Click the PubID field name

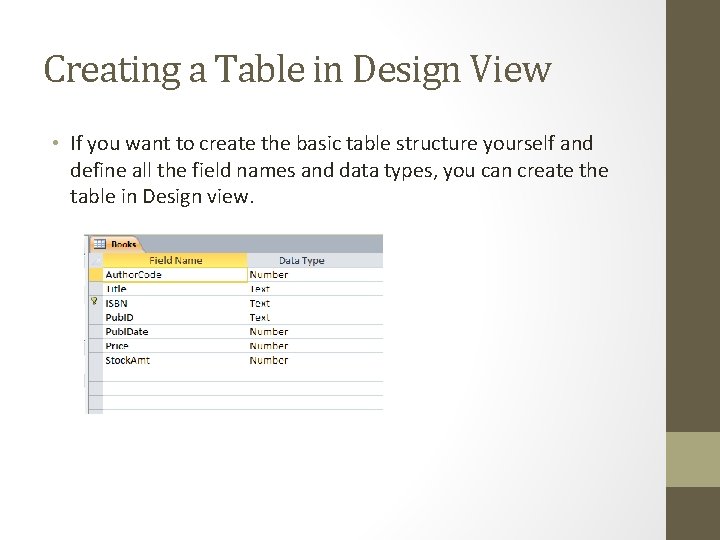(119, 318)
